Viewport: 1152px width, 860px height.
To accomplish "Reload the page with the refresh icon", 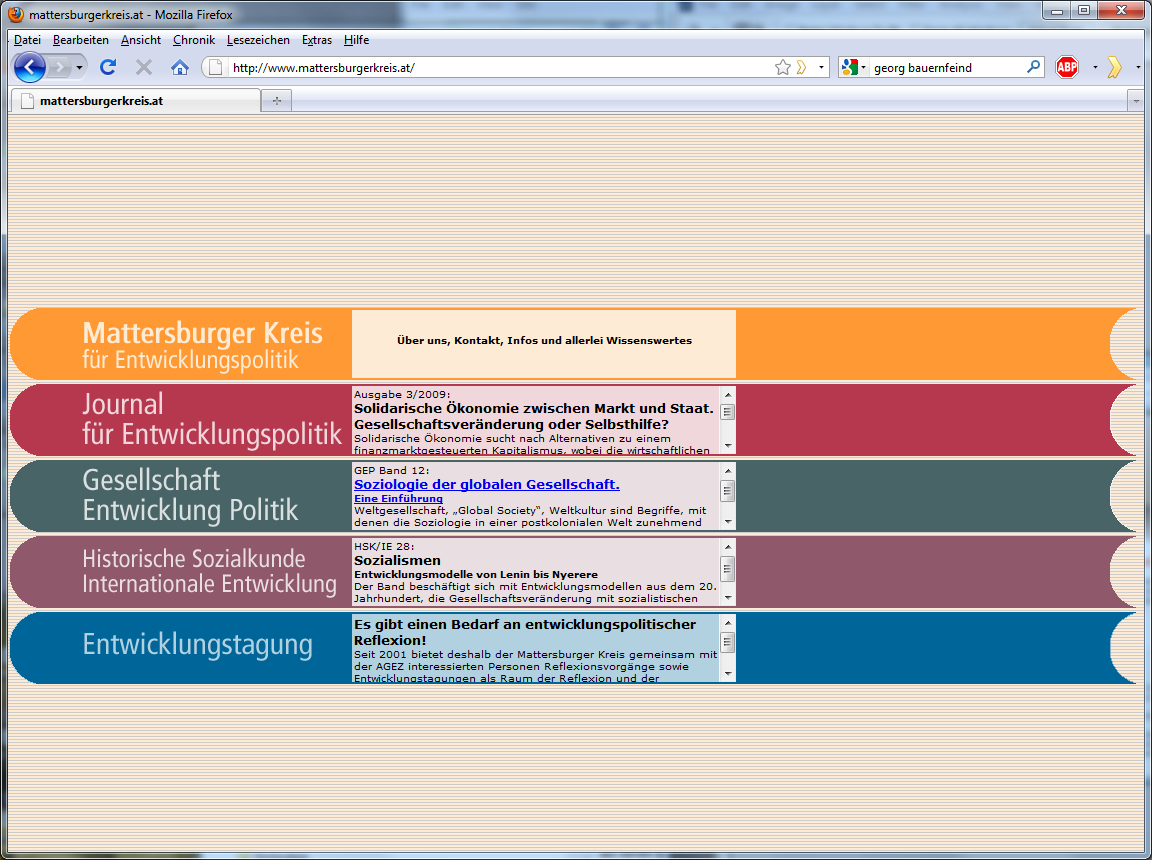I will [x=108, y=68].
